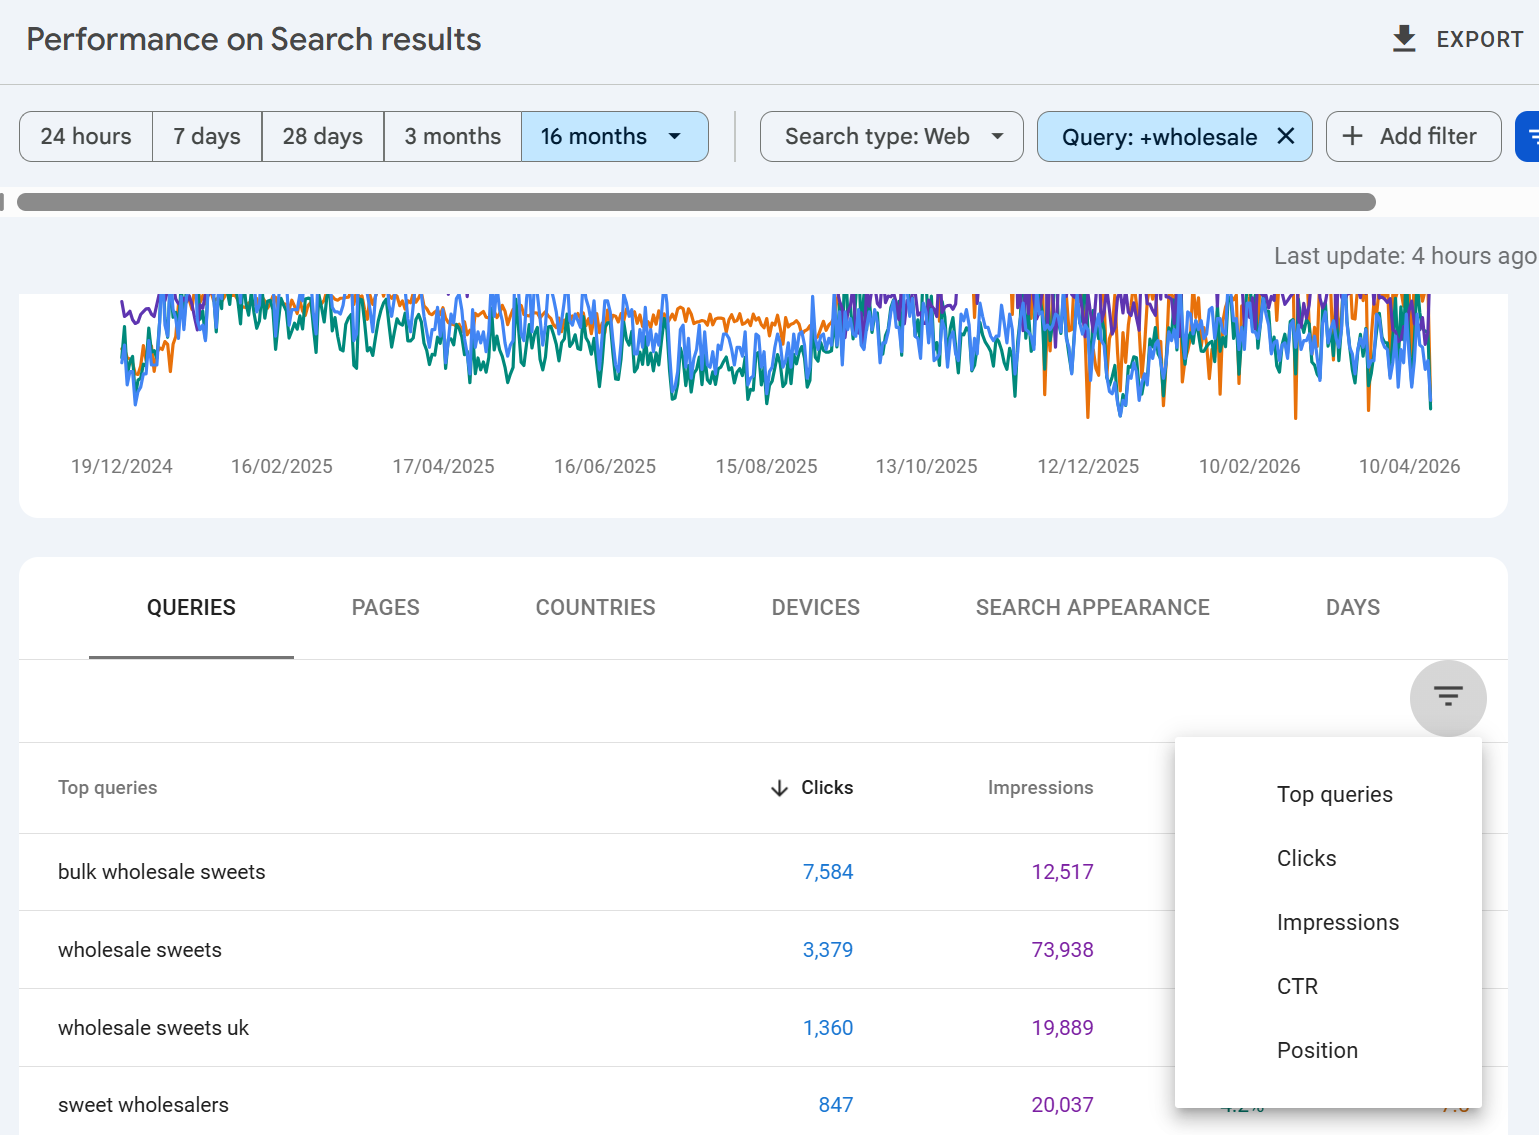The image size is (1539, 1135).
Task: Choose Position in the filter menu
Action: (1317, 1050)
